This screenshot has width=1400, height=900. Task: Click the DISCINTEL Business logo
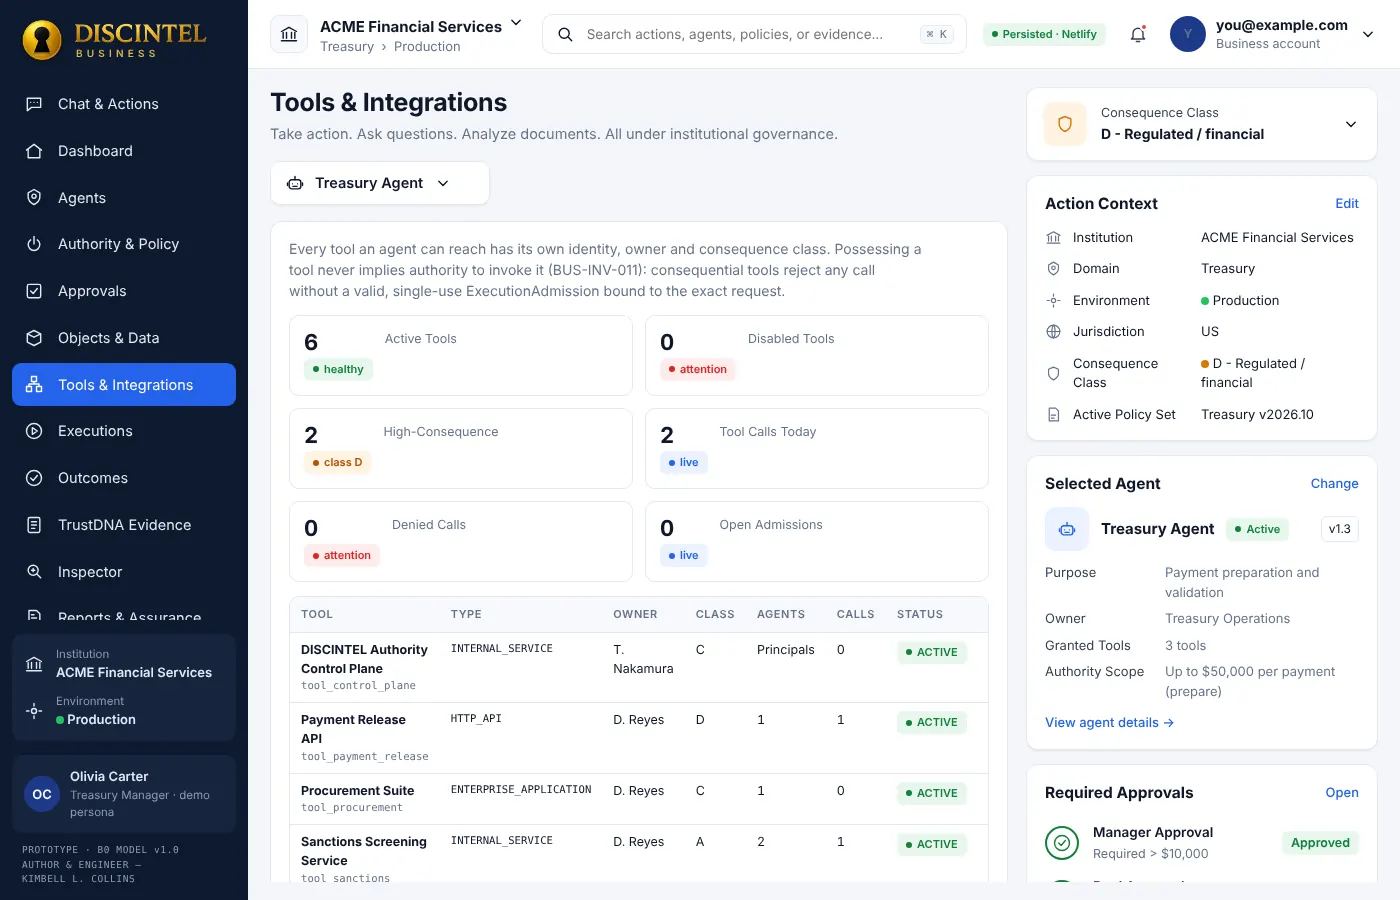click(114, 40)
